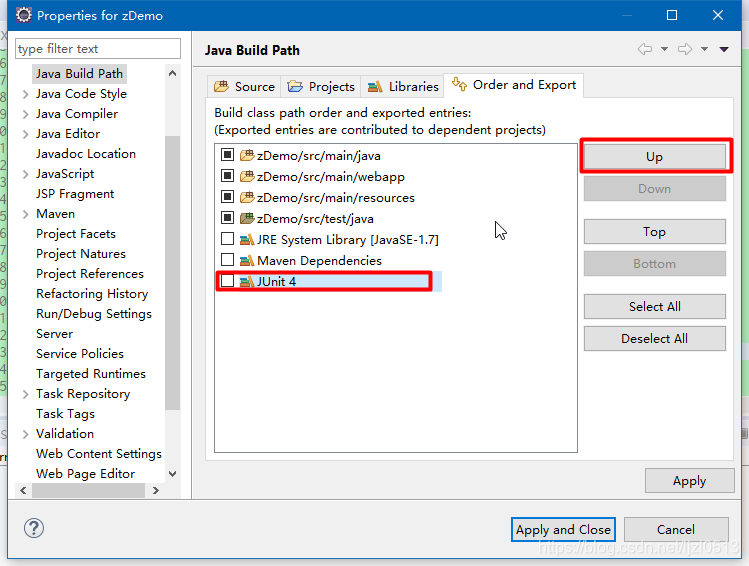
Task: Switch to the Projects tab
Action: (321, 86)
